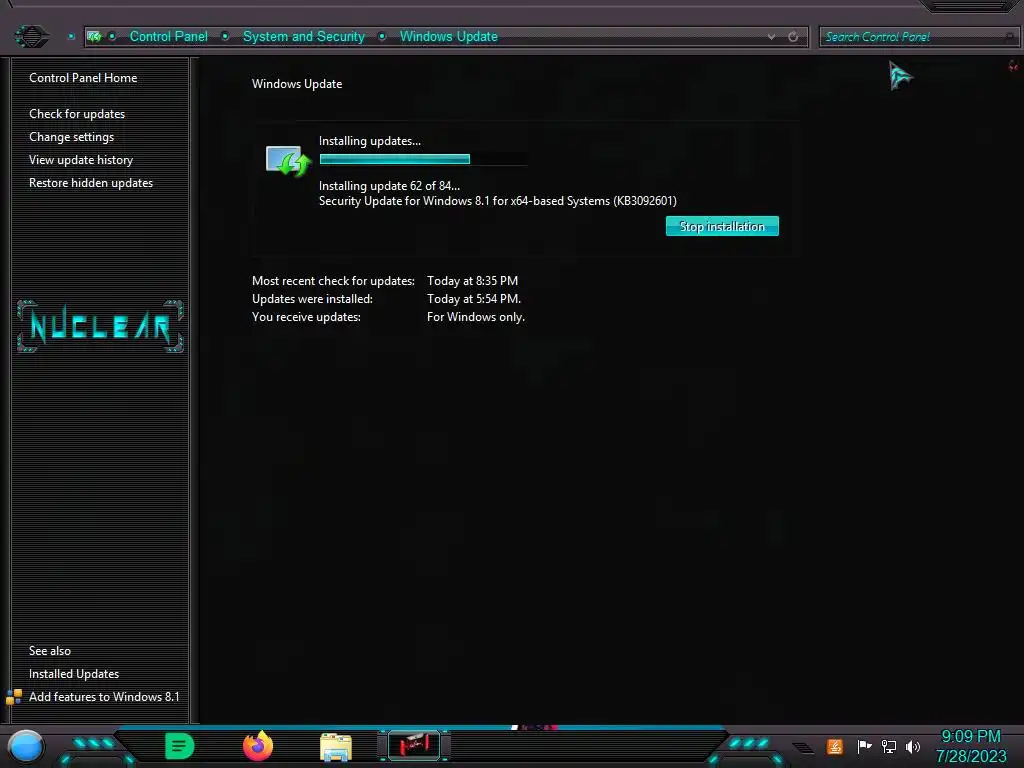Open Change settings link
Viewport: 1024px width, 768px height.
(x=71, y=136)
